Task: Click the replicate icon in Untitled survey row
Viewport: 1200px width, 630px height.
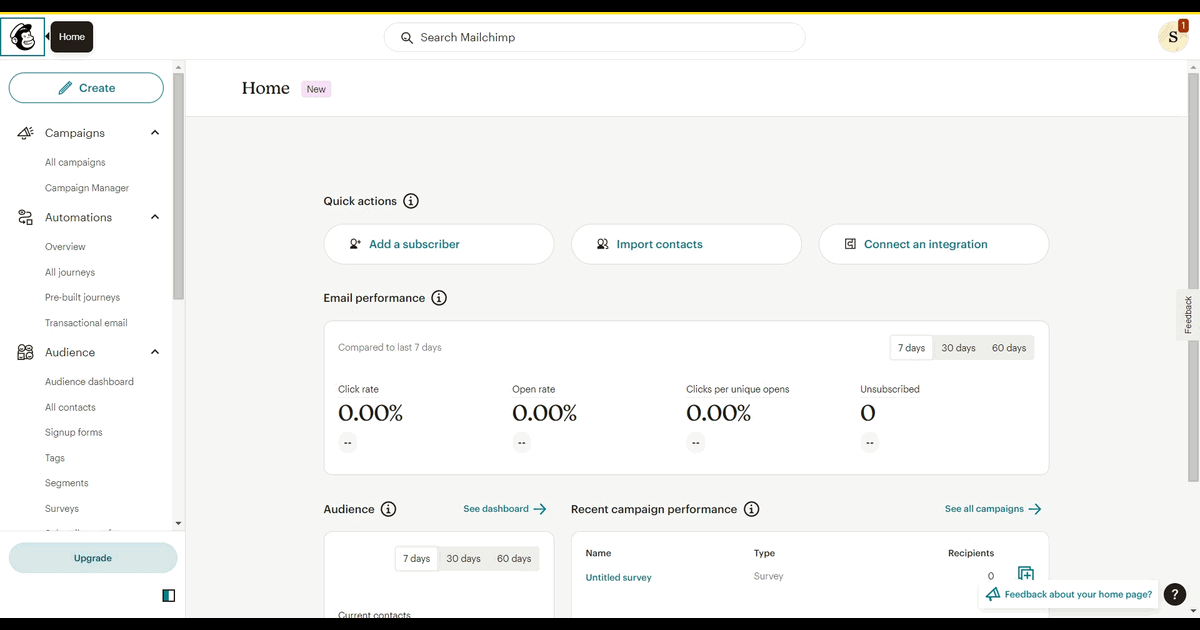Action: (1025, 574)
